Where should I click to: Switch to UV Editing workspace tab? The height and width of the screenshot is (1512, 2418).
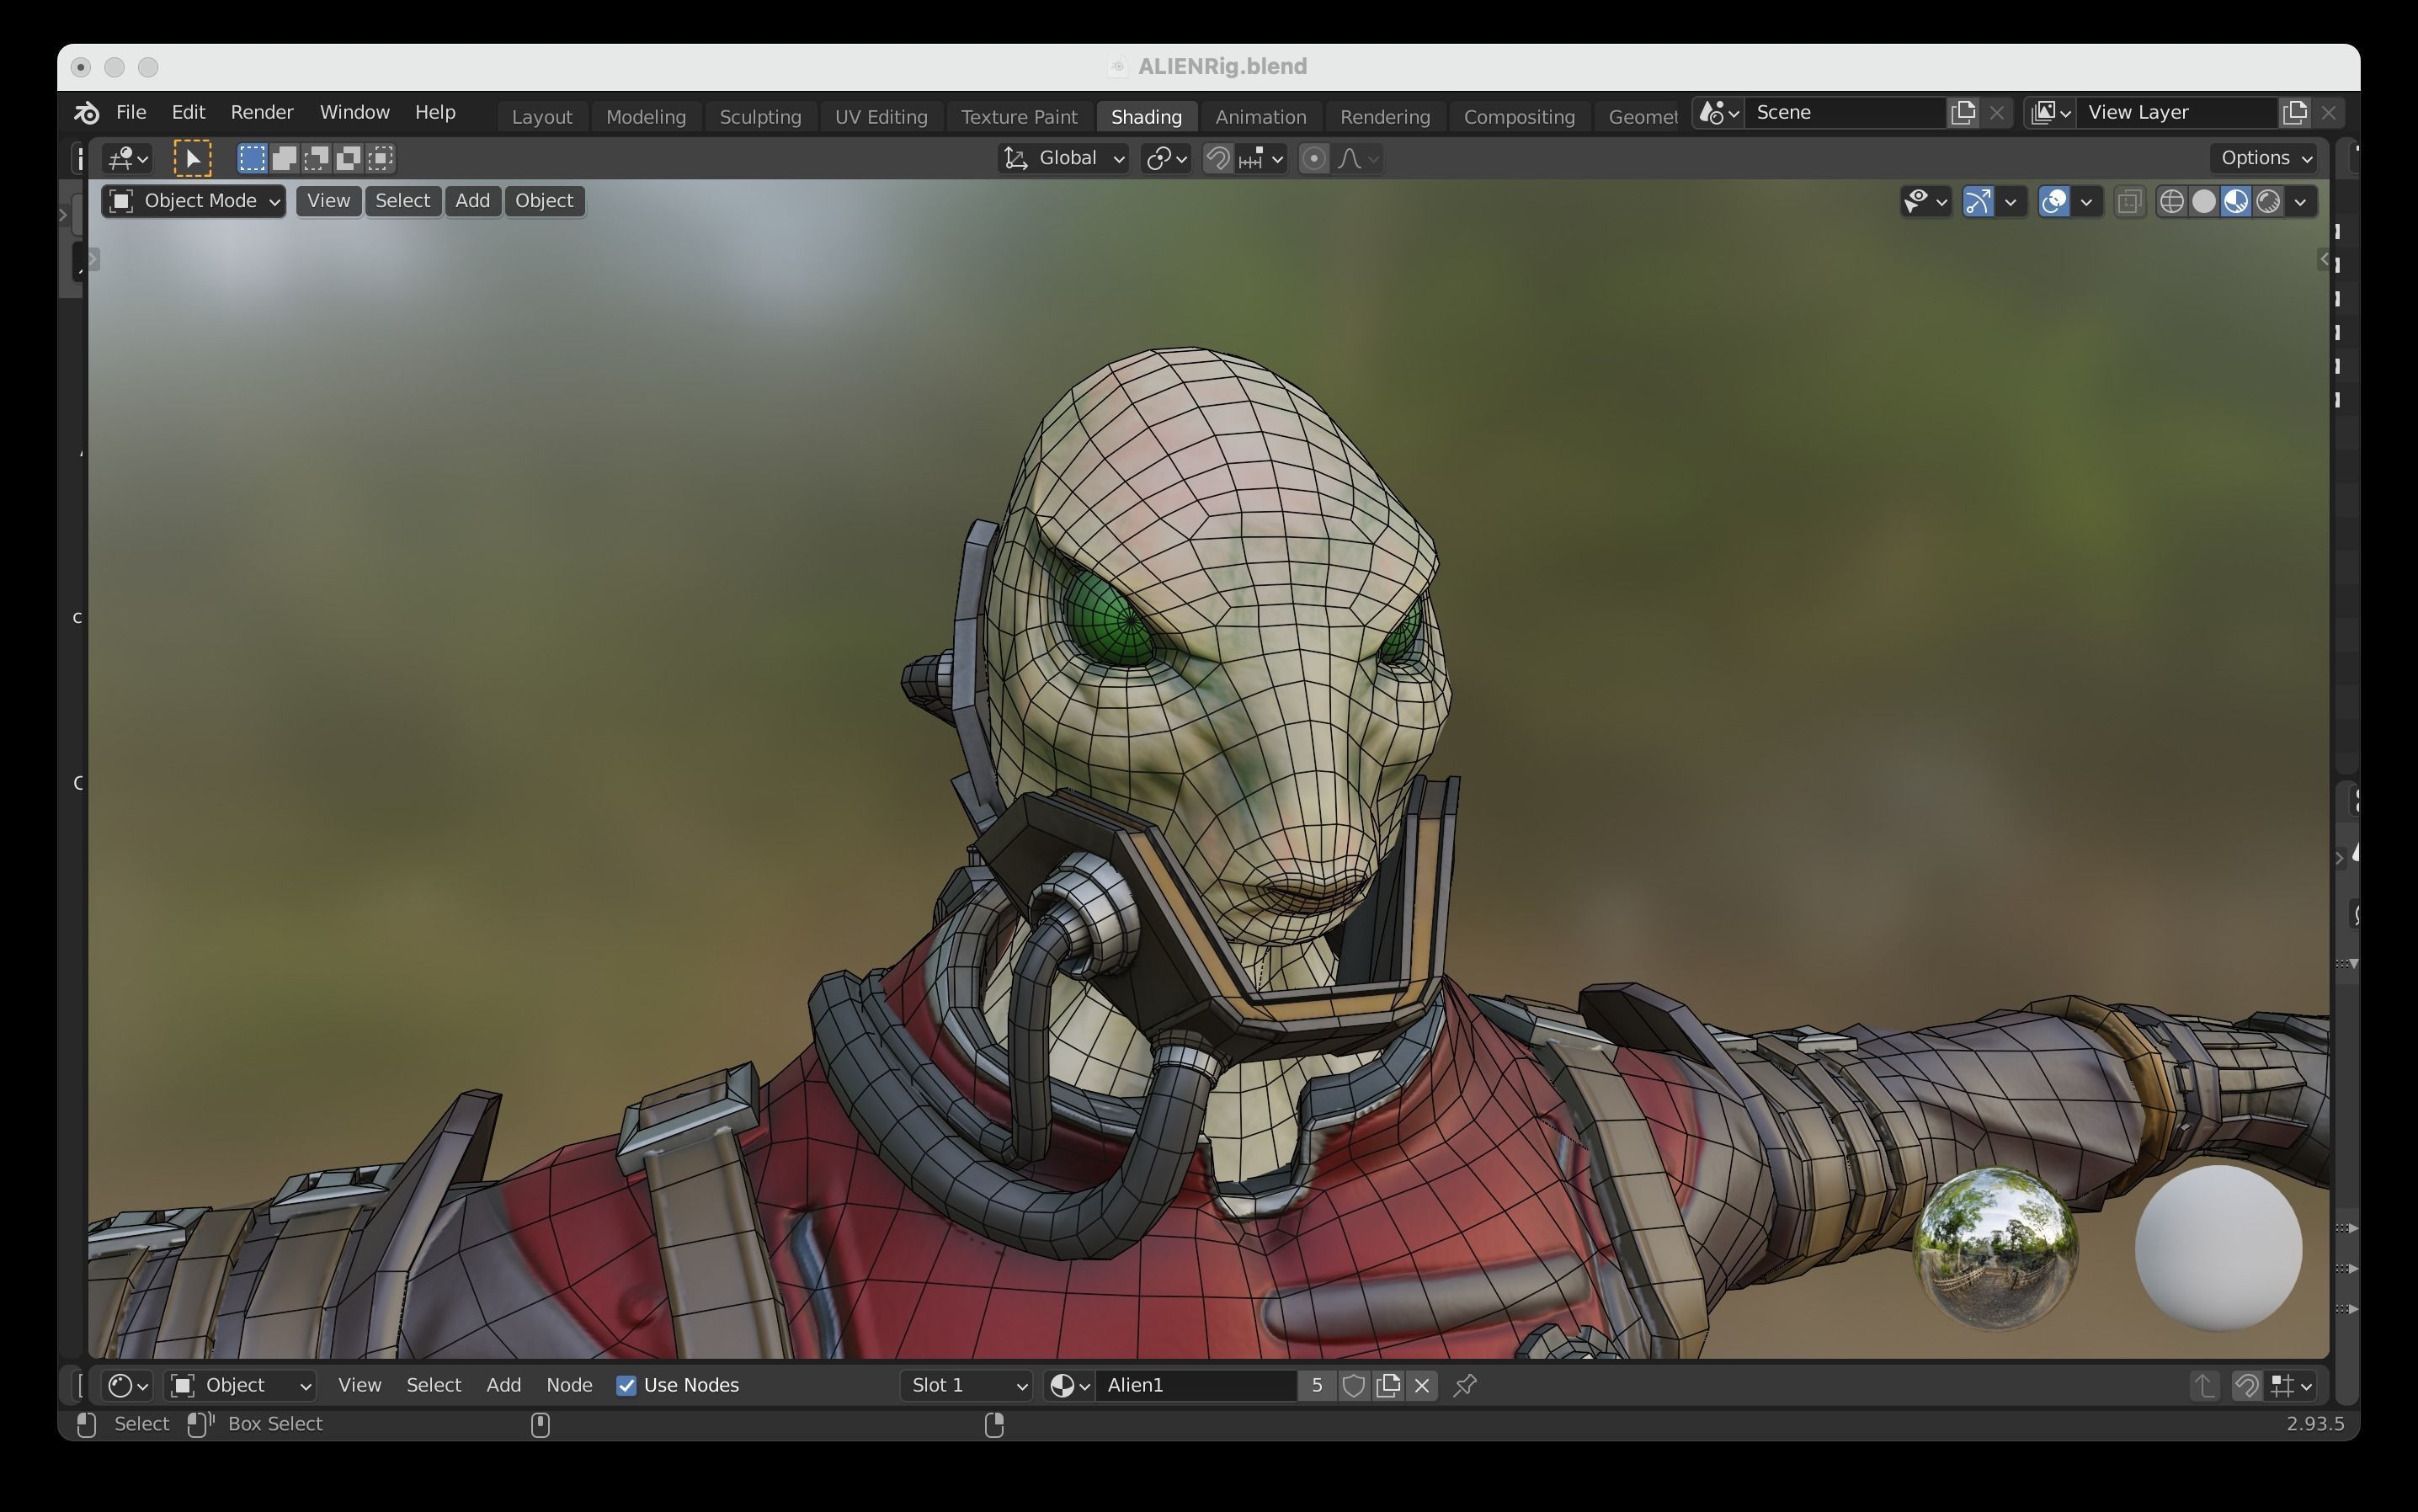[x=881, y=117]
